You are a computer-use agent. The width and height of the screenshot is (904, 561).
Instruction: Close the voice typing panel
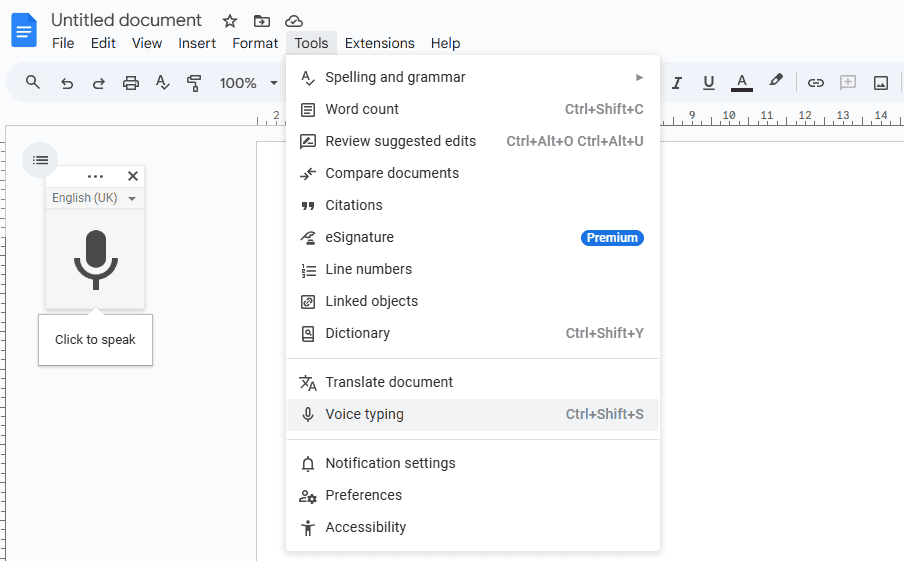(133, 176)
